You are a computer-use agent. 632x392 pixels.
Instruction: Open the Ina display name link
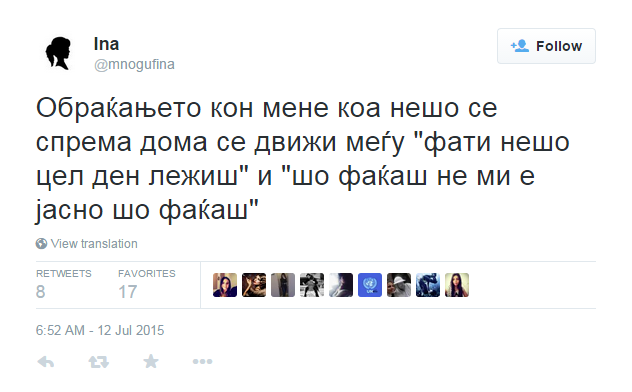[106, 44]
